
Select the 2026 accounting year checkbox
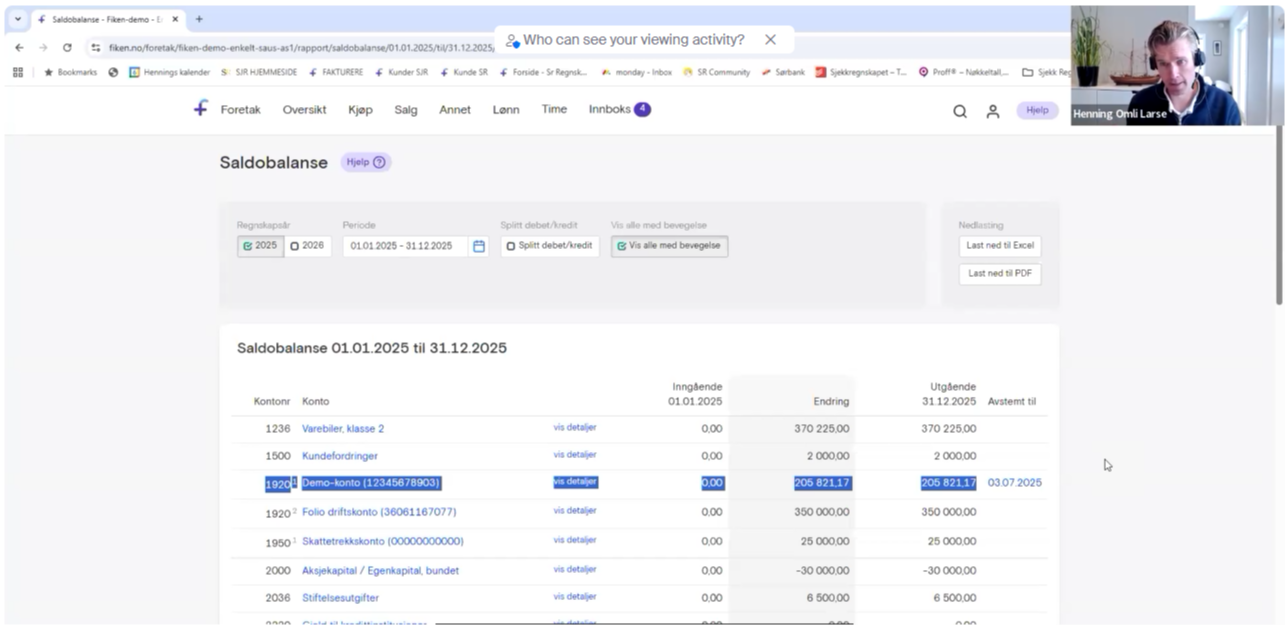[x=307, y=246]
